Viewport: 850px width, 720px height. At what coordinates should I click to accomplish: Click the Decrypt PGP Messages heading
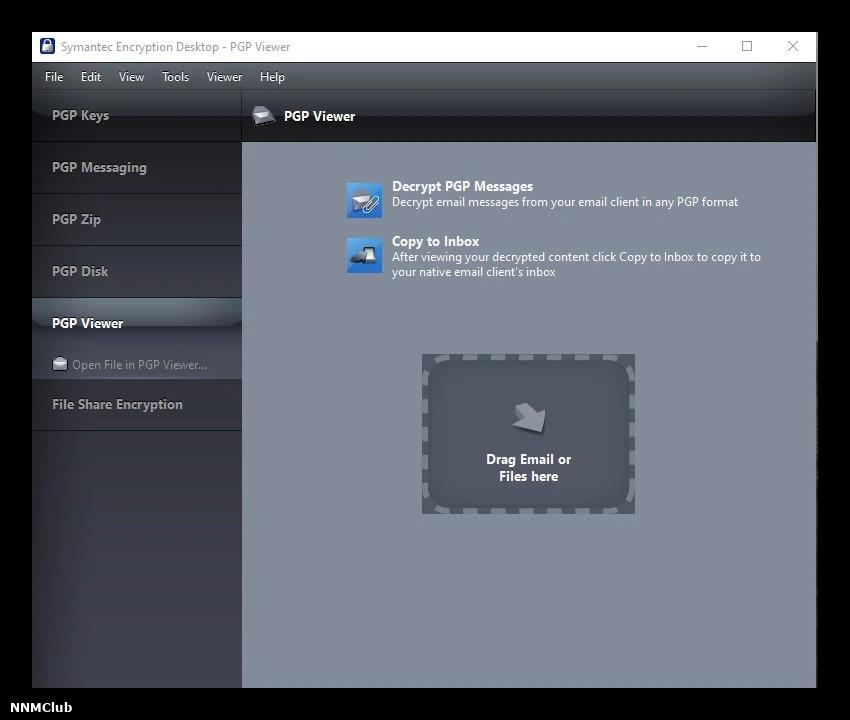coord(462,187)
